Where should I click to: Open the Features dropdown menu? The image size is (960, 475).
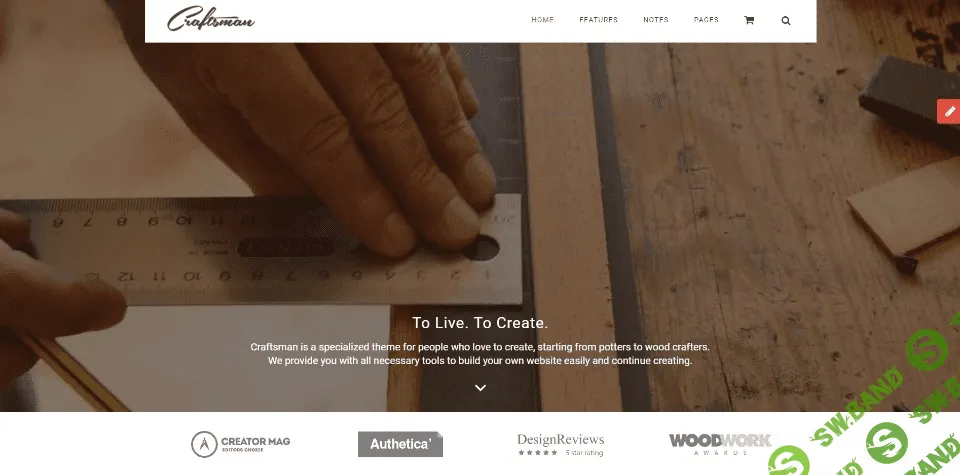(x=598, y=20)
